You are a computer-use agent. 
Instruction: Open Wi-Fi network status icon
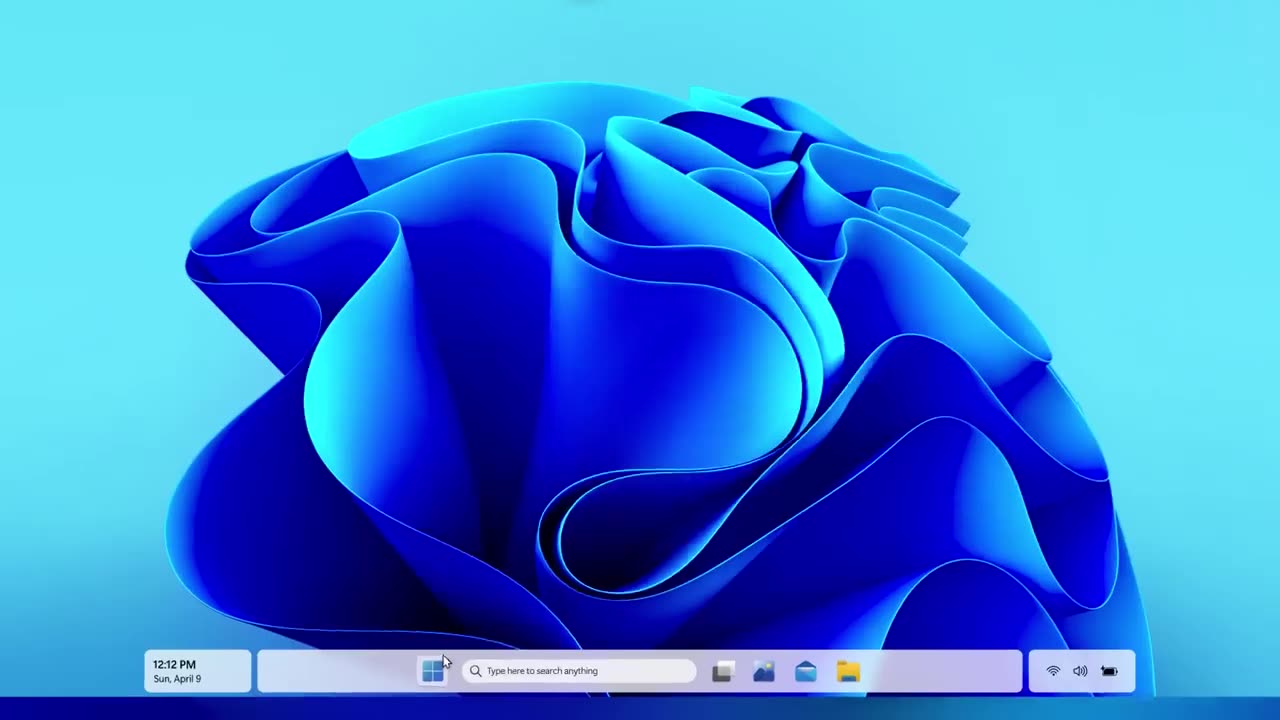point(1053,671)
